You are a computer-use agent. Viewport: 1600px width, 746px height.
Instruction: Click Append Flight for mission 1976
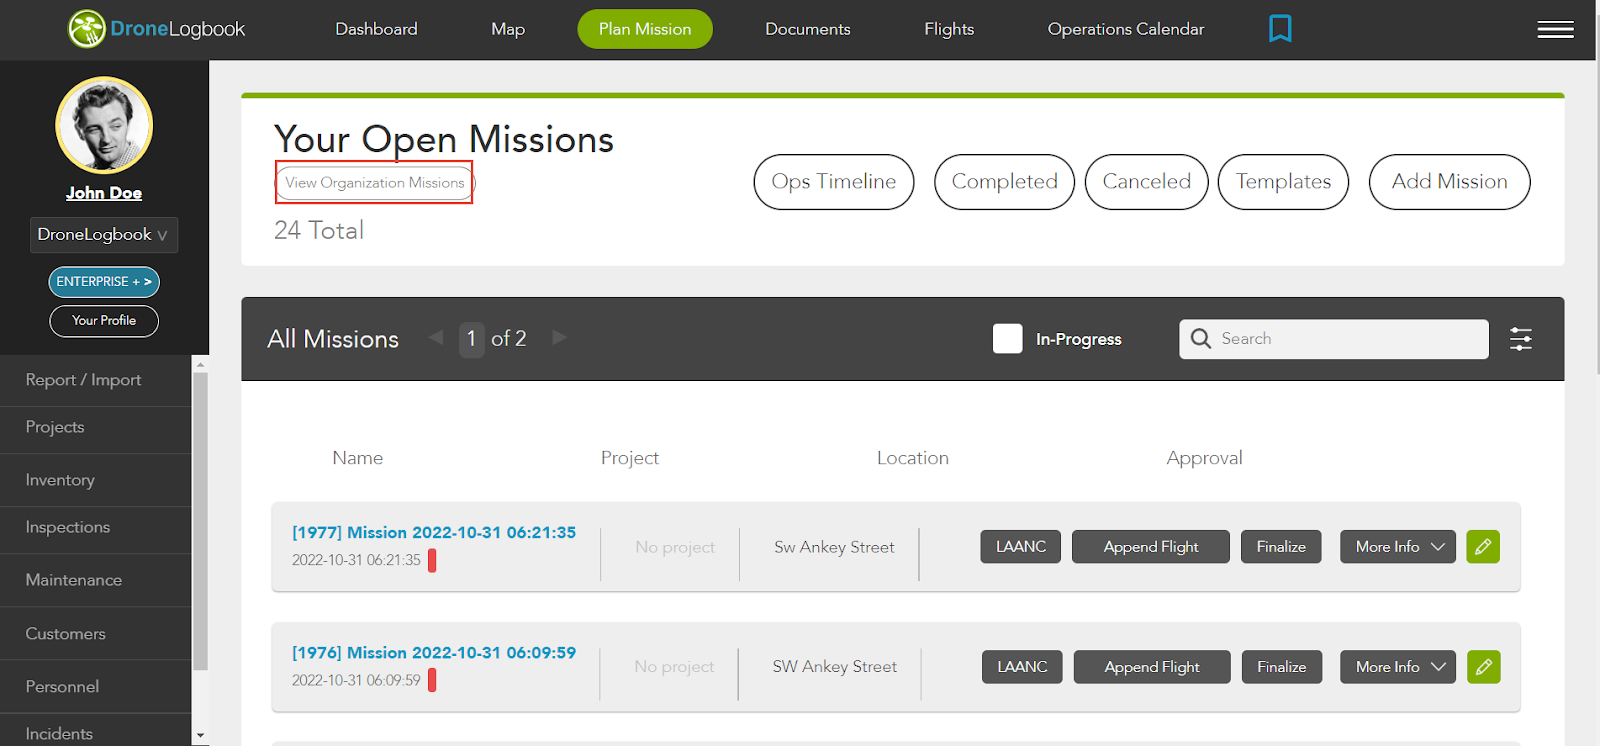click(x=1152, y=667)
